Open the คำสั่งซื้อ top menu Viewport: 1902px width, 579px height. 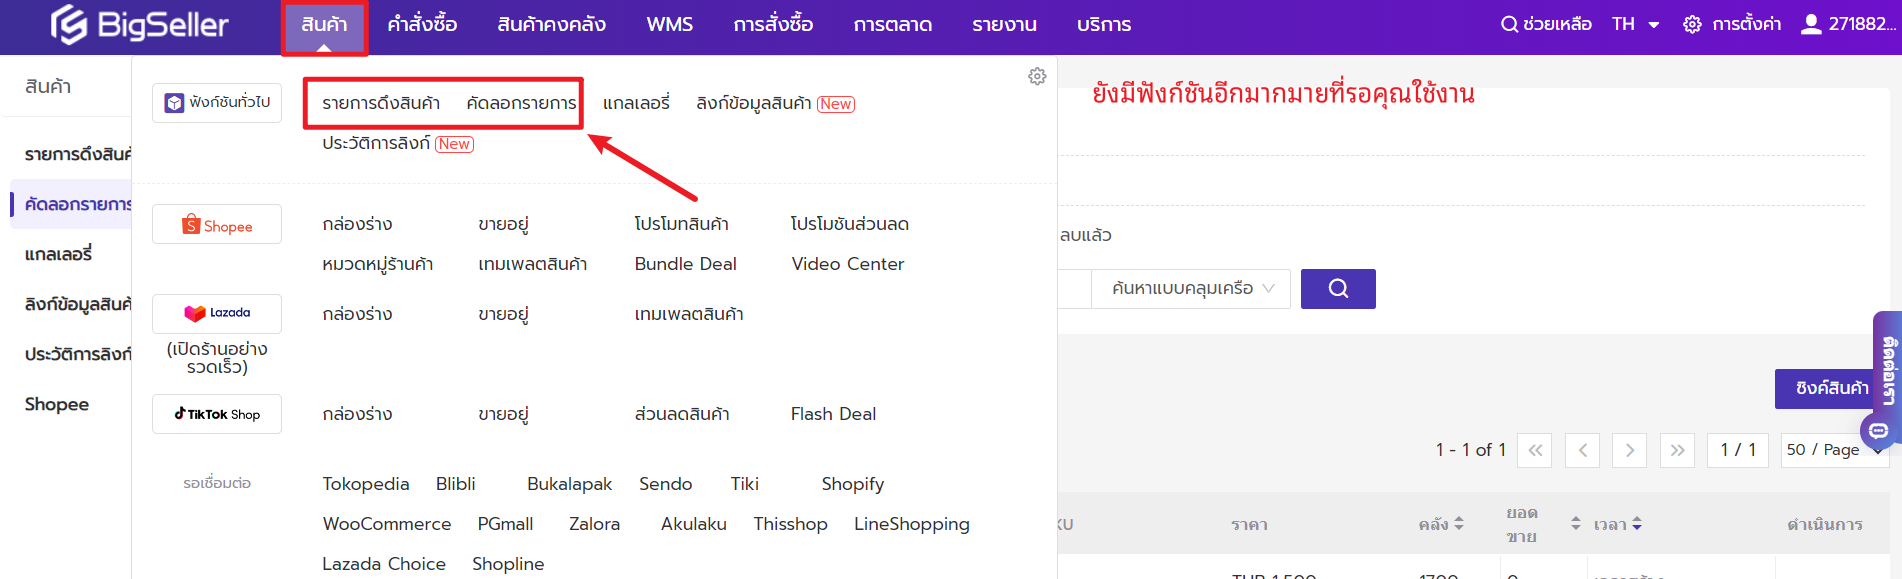[422, 24]
